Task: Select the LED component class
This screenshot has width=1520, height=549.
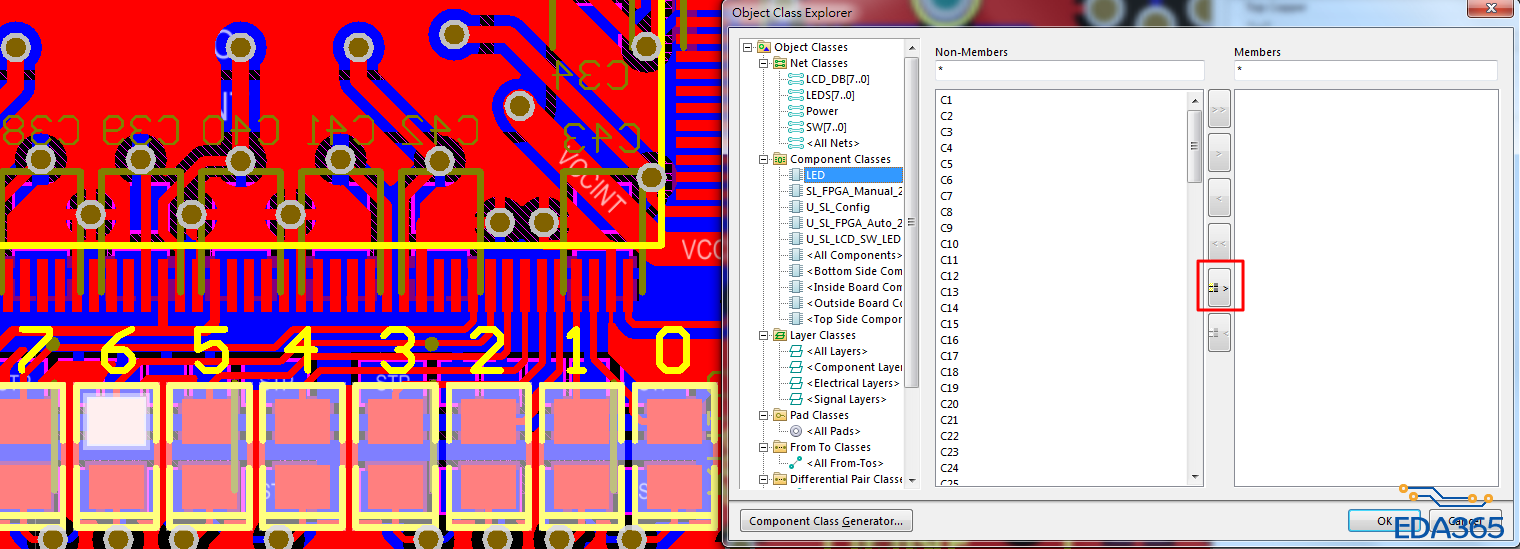Action: pyautogui.click(x=815, y=175)
